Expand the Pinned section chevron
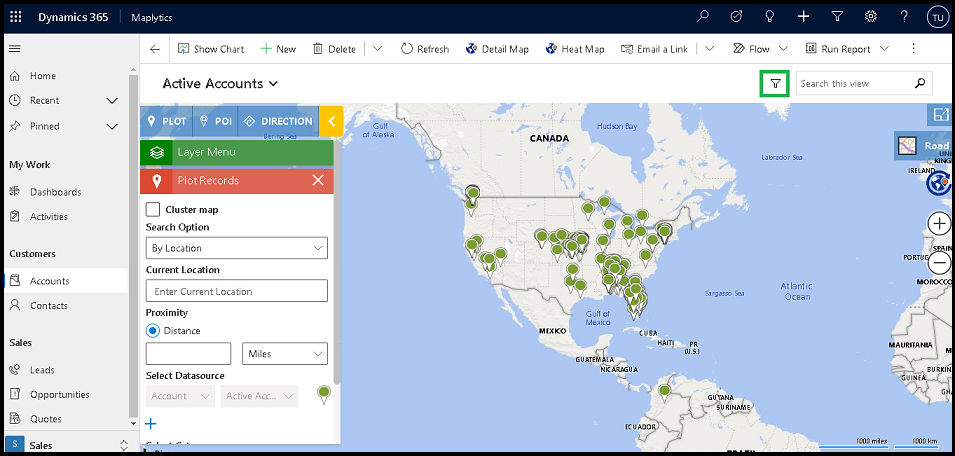Image resolution: width=955 pixels, height=456 pixels. [x=112, y=127]
